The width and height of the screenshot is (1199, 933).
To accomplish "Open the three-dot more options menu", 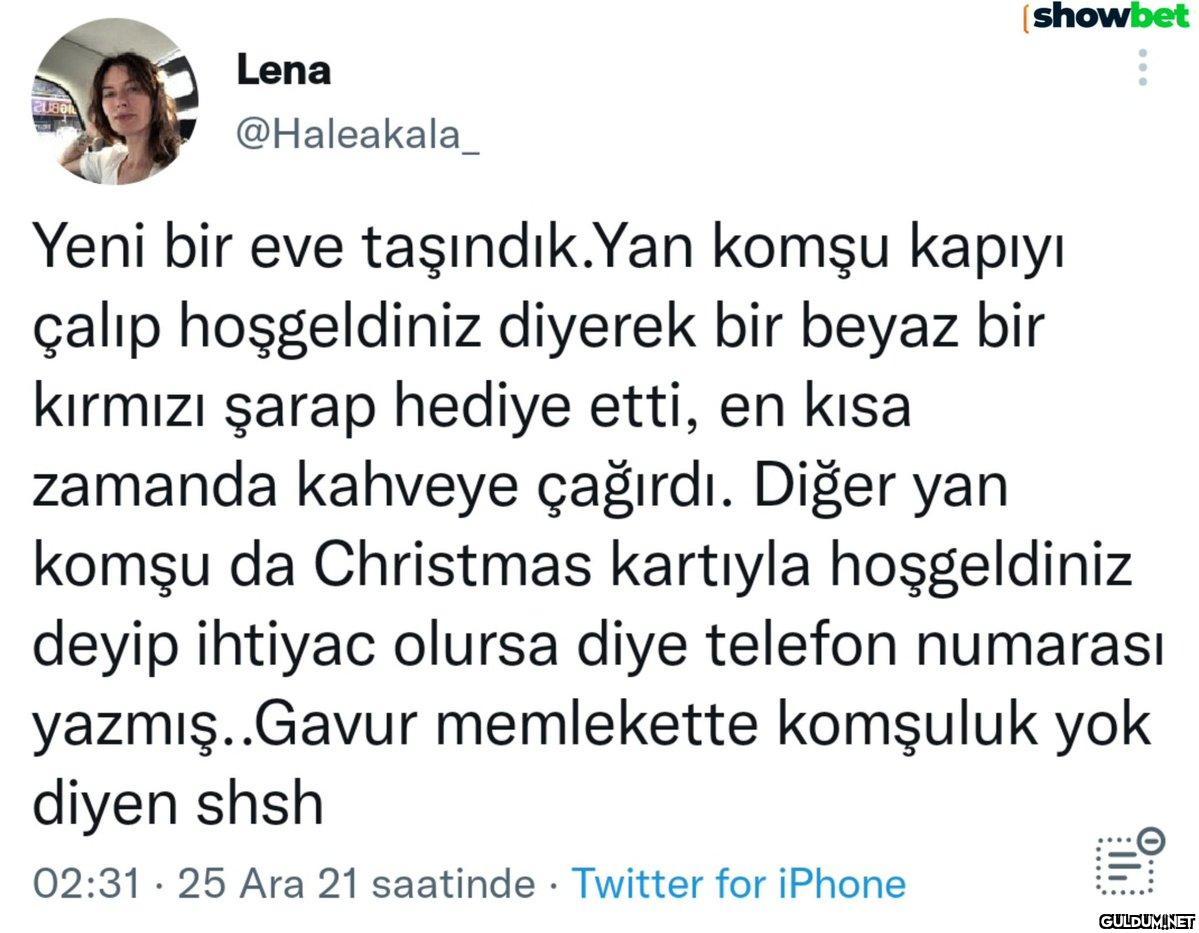I will coord(1143,68).
